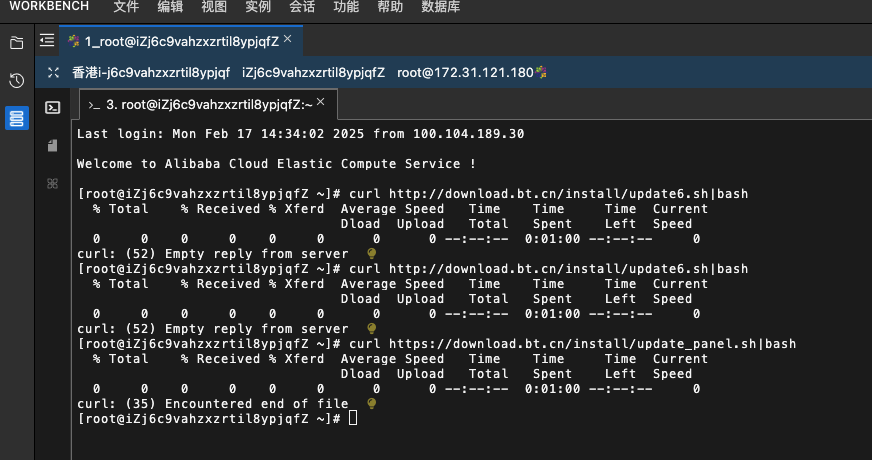This screenshot has width=872, height=460.
Task: Click the terminal icon in inner sidebar
Action: pyautogui.click(x=53, y=107)
